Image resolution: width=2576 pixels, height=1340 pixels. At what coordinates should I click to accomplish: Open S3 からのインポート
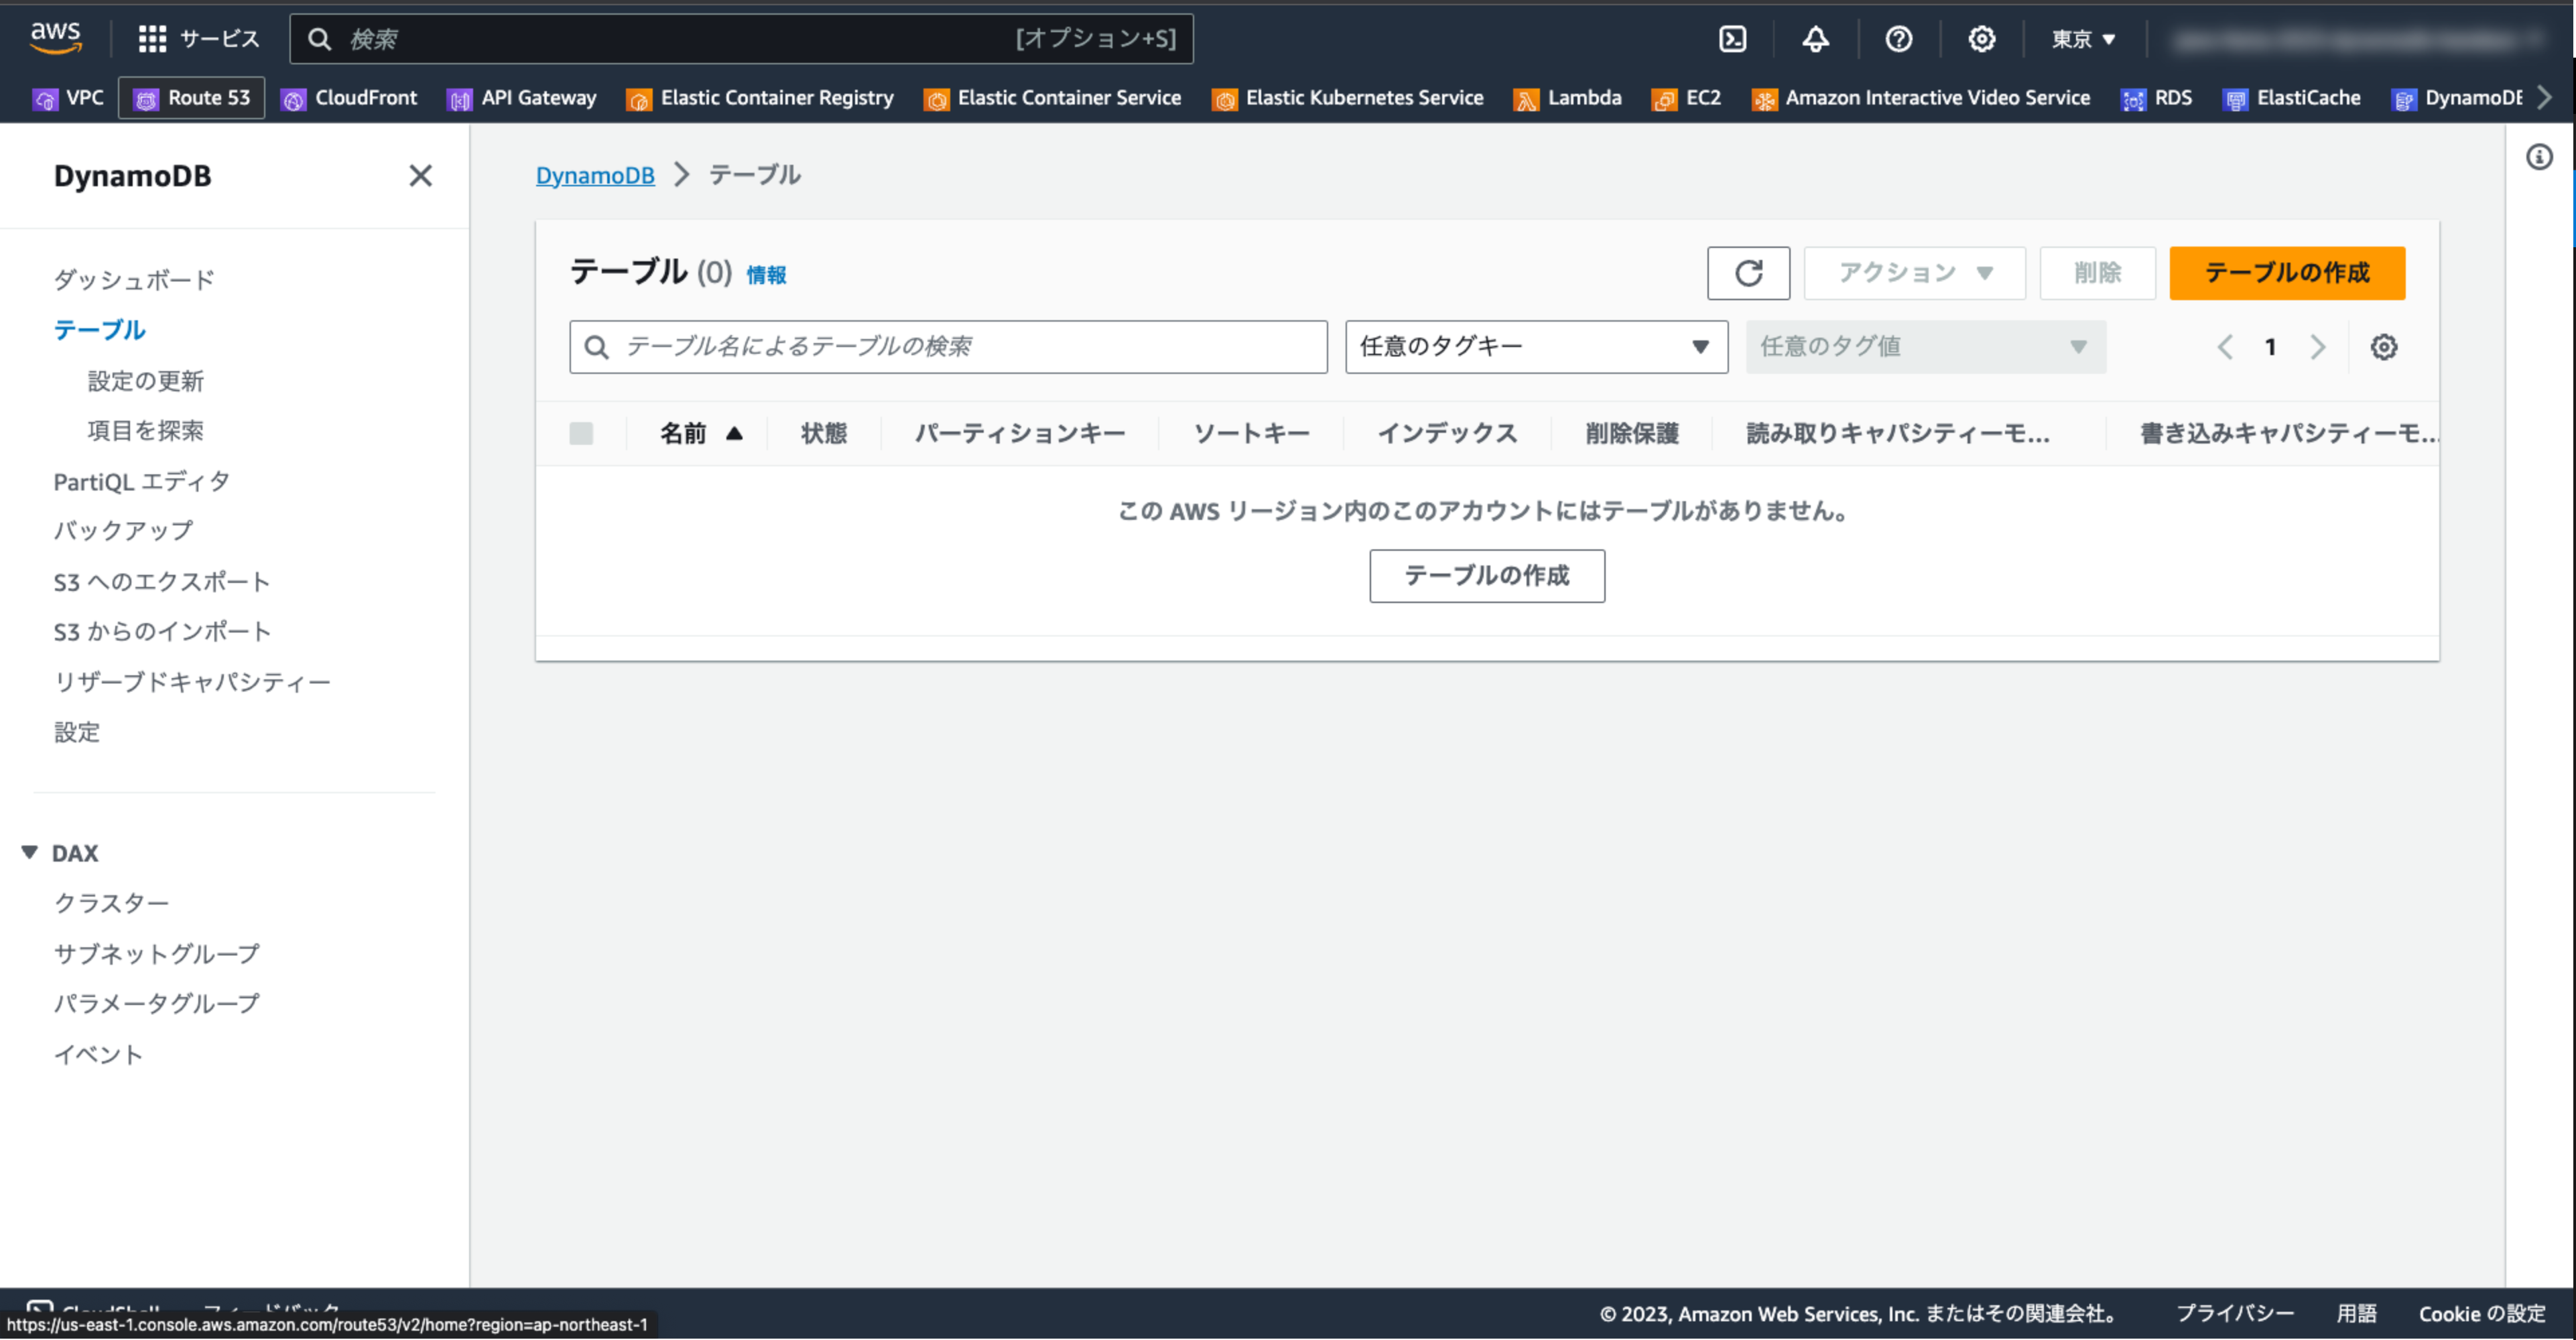click(162, 632)
